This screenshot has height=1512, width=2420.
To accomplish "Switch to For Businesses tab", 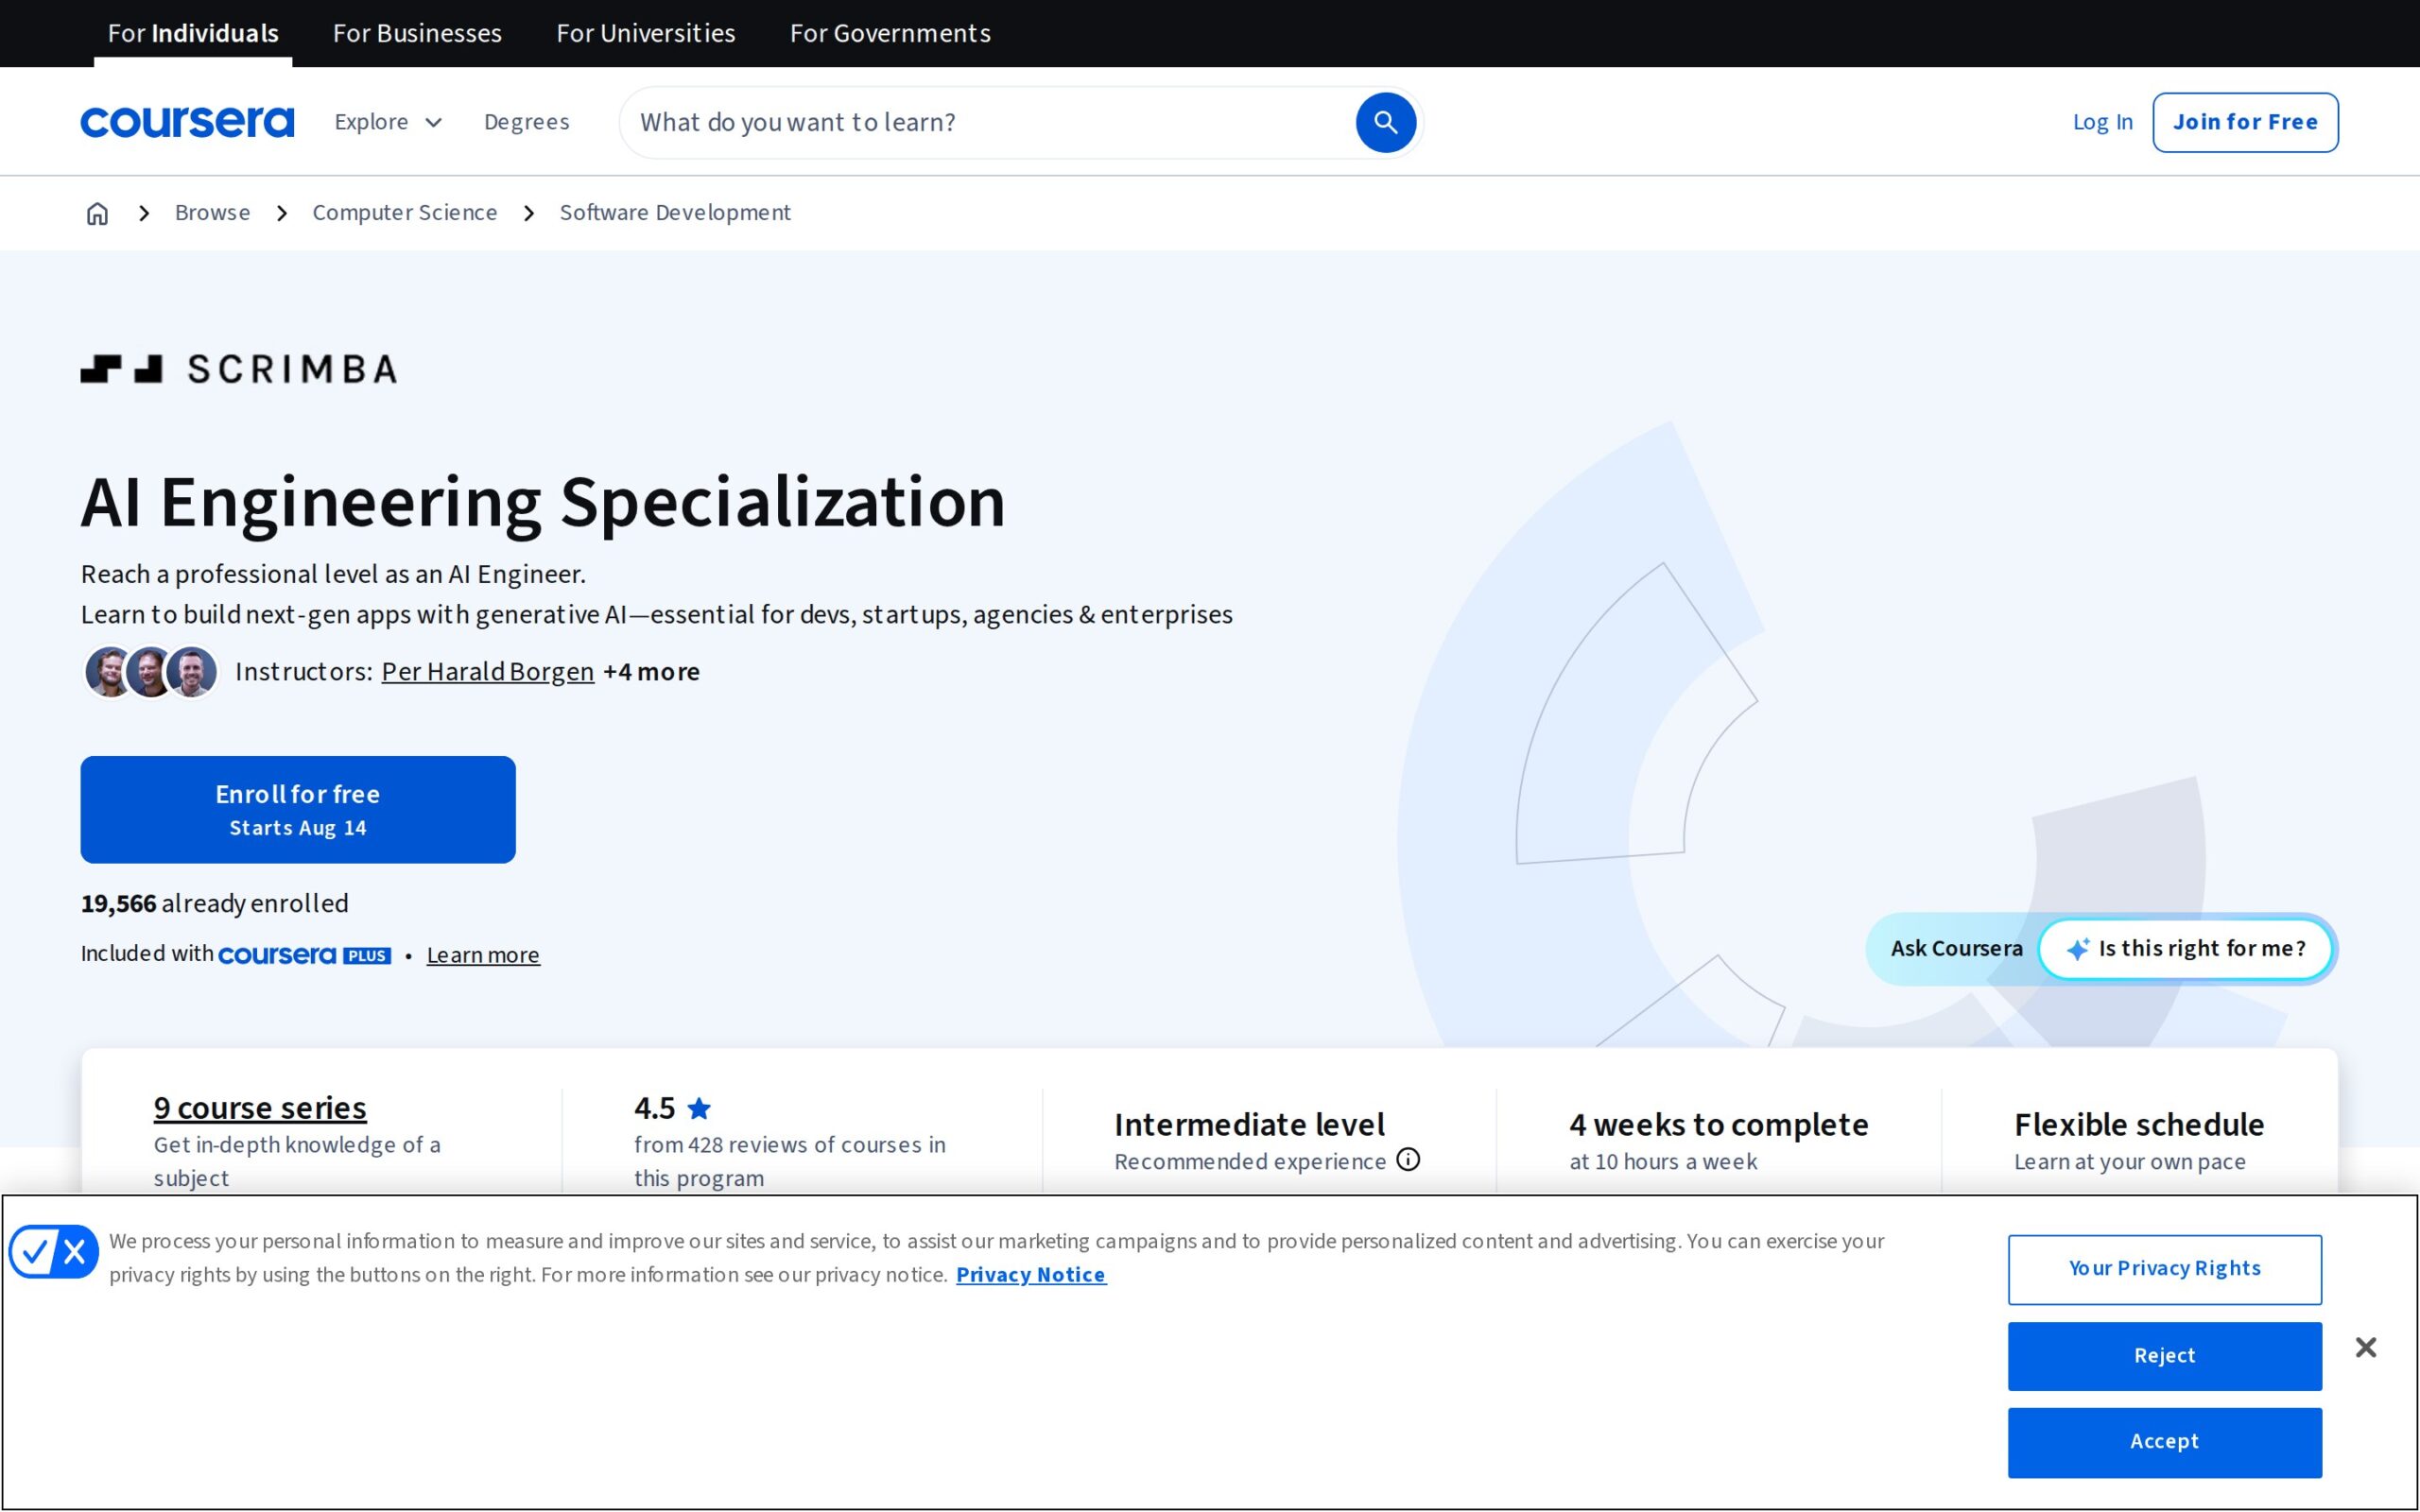I will [x=417, y=33].
